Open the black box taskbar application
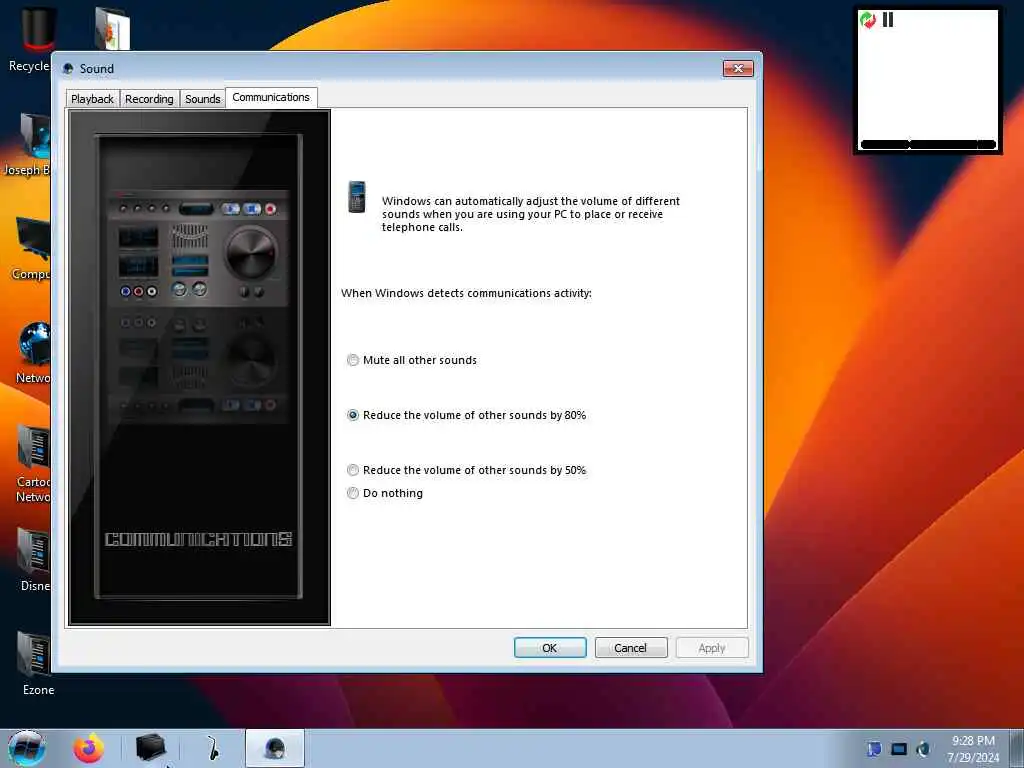This screenshot has width=1024, height=768. (x=150, y=747)
